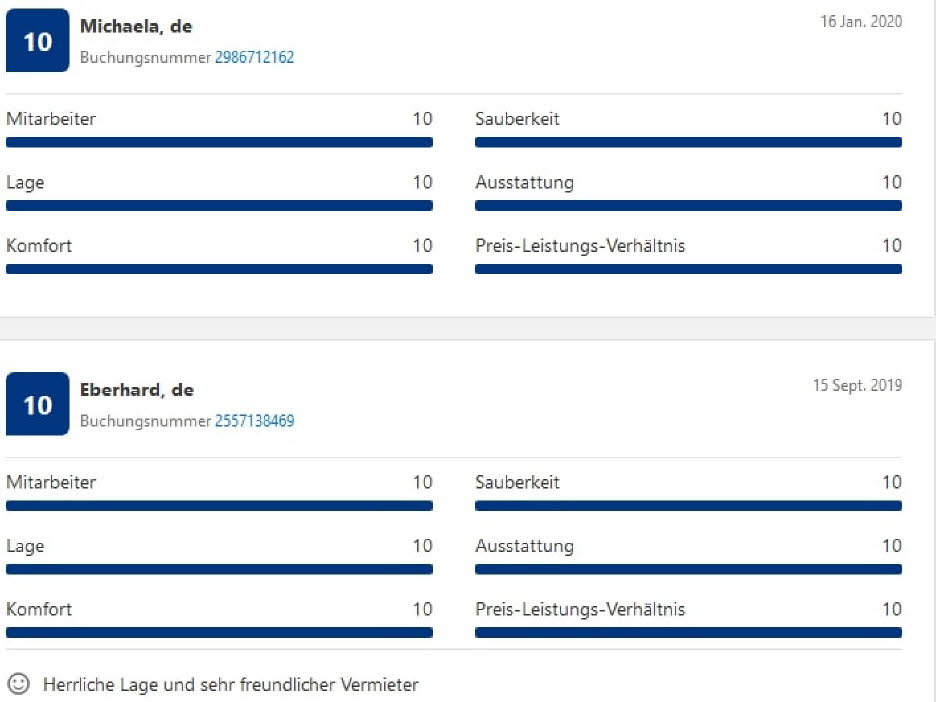The width and height of the screenshot is (936, 702).
Task: Select Eberhard's Sauberkeit rating bar
Action: (x=688, y=505)
